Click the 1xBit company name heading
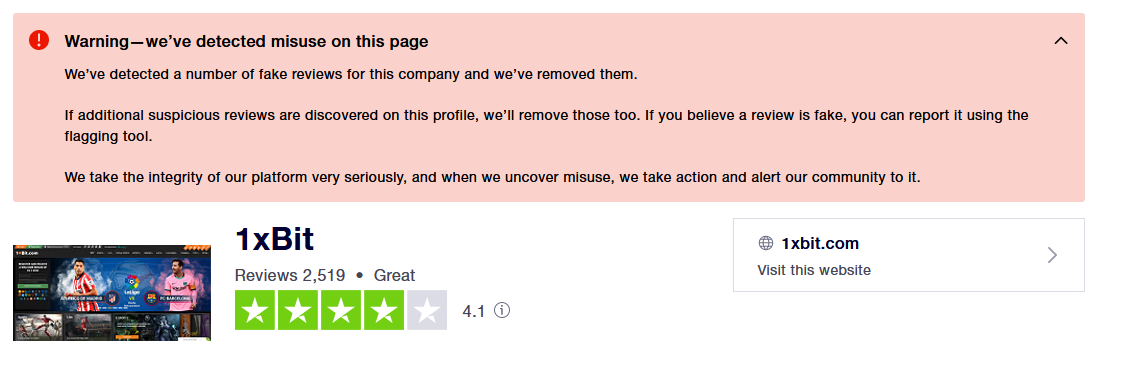Image resolution: width=1128 pixels, height=378 pixels. (x=275, y=239)
